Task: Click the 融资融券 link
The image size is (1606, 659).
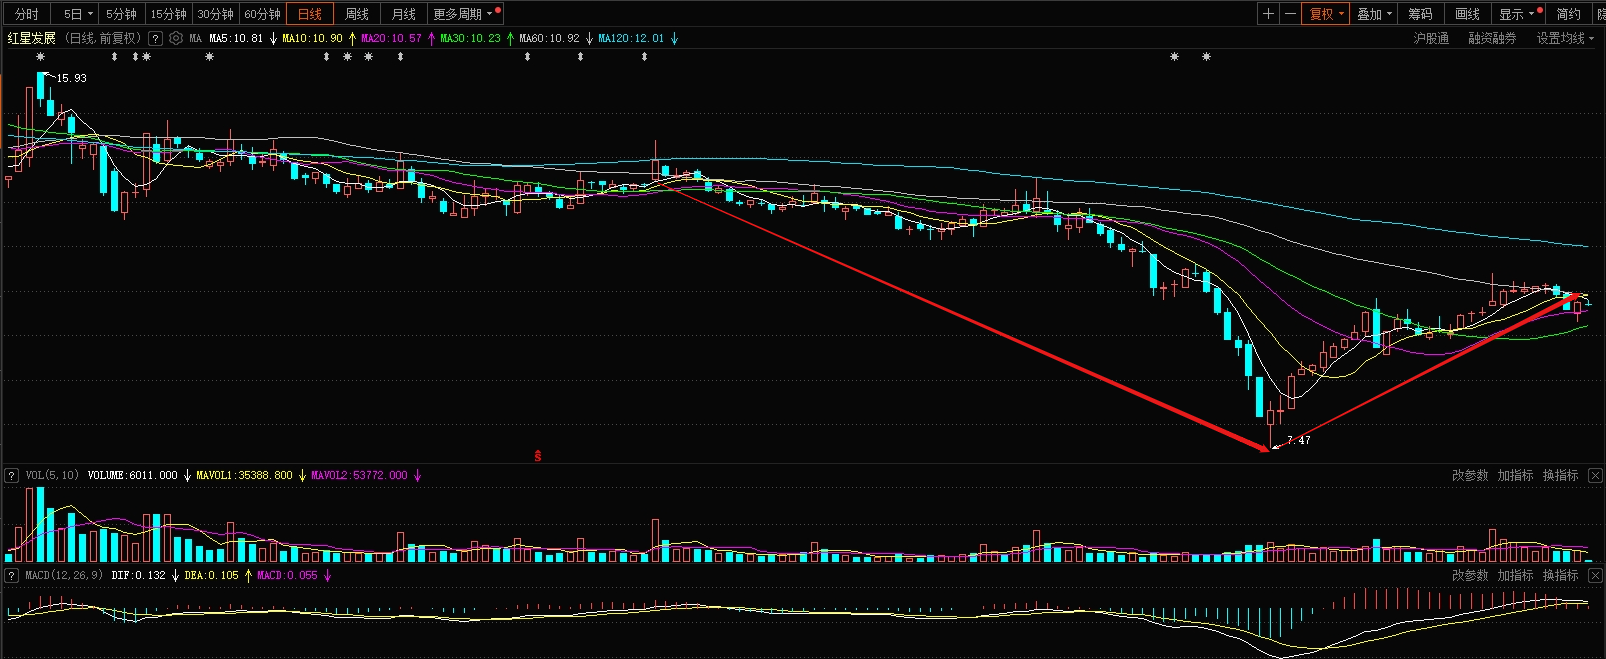Action: (1492, 39)
